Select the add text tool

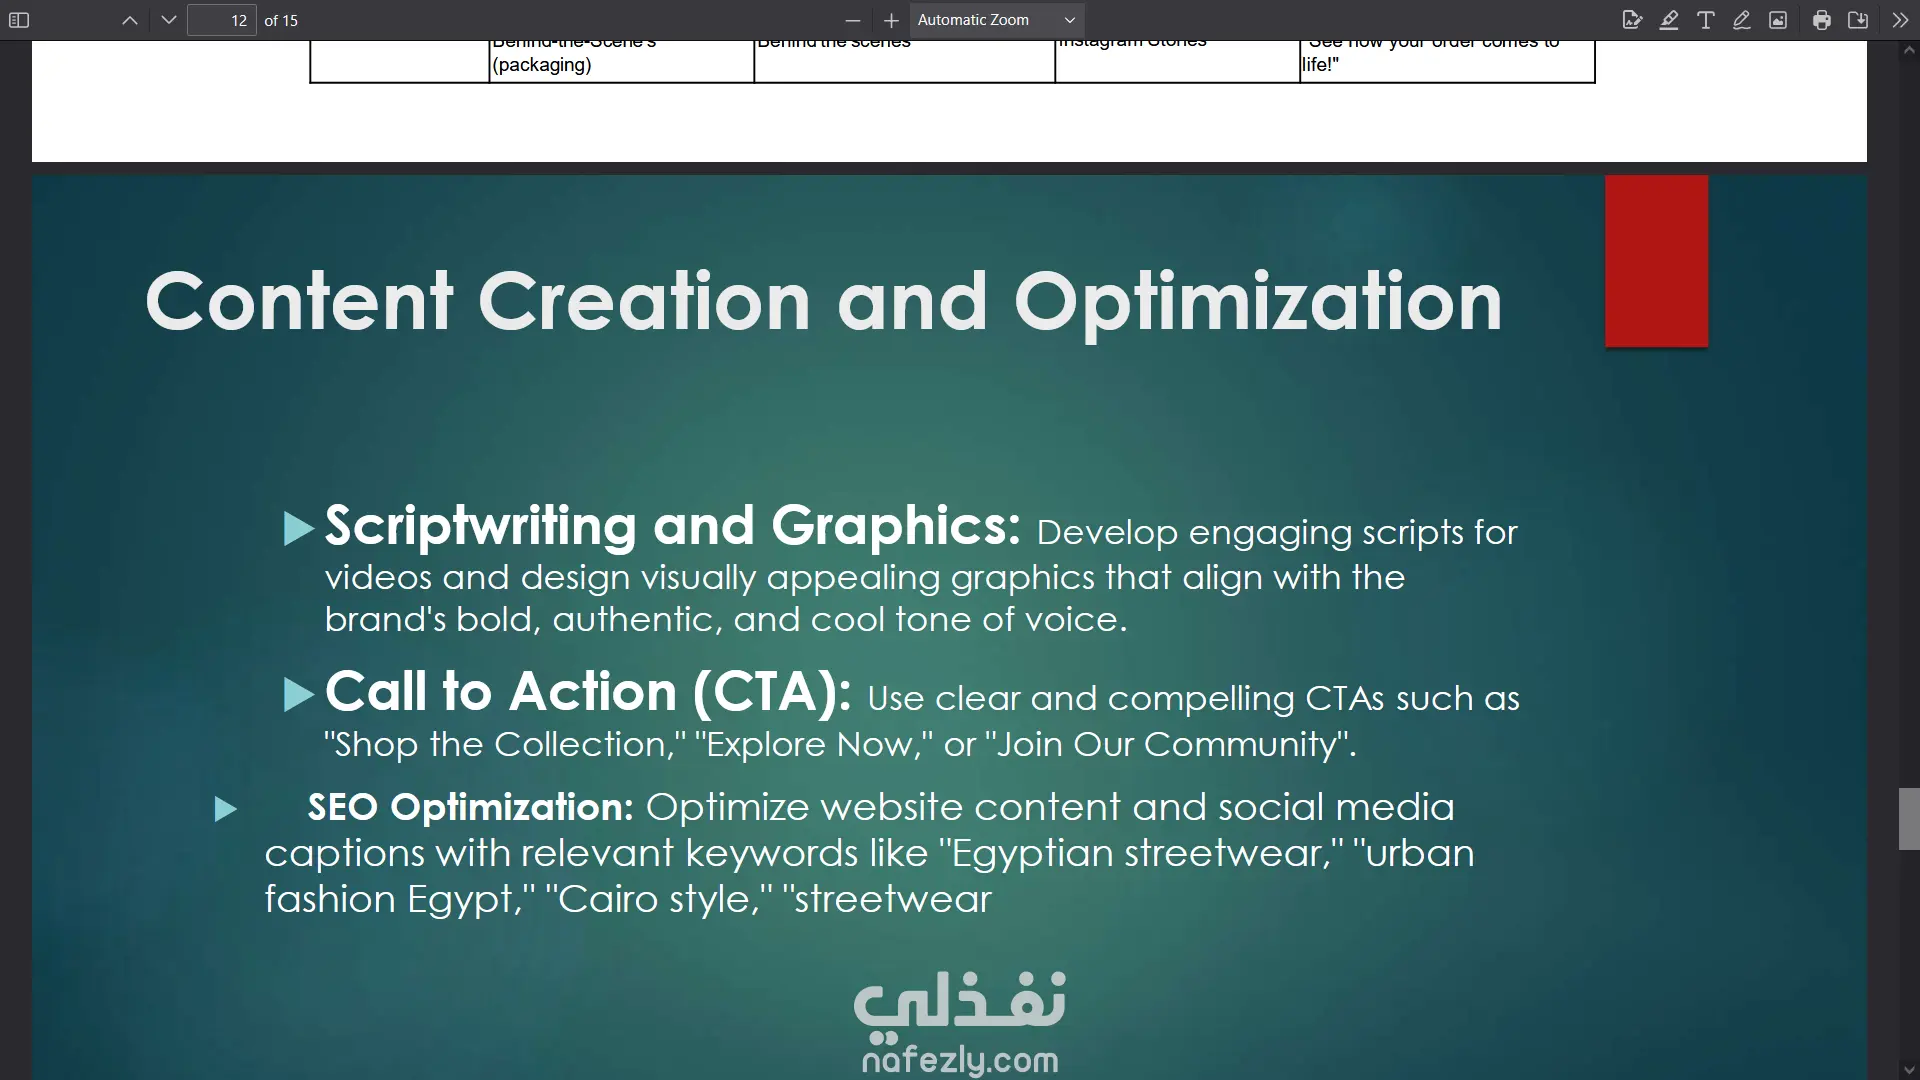pos(1706,20)
